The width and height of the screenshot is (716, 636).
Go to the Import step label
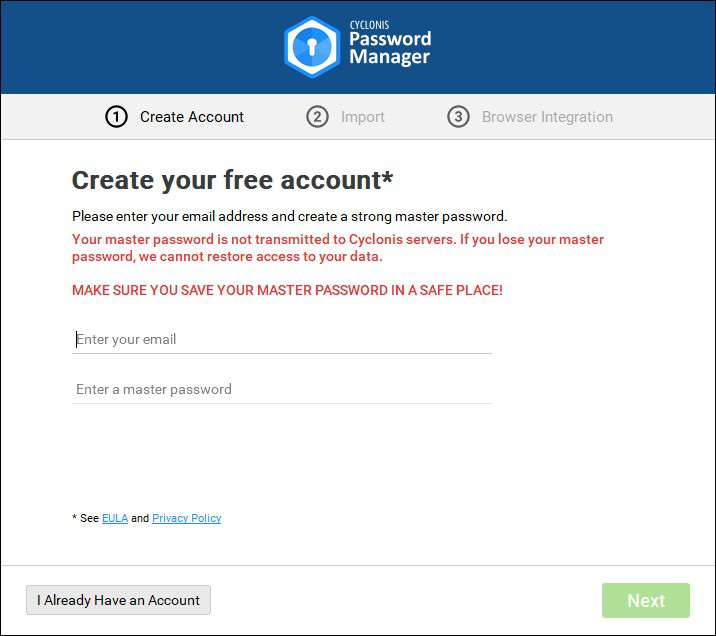click(362, 117)
